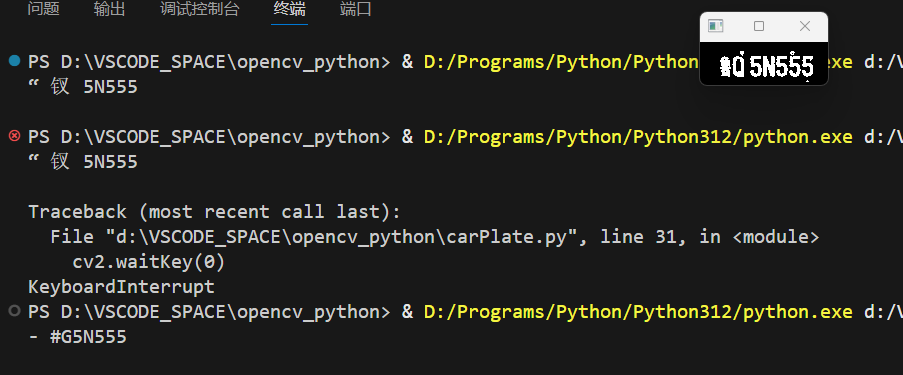This screenshot has height=375, width=903.
Task: Click the last PS D:\VSCODE_SPACE prompt
Action: [x=209, y=312]
